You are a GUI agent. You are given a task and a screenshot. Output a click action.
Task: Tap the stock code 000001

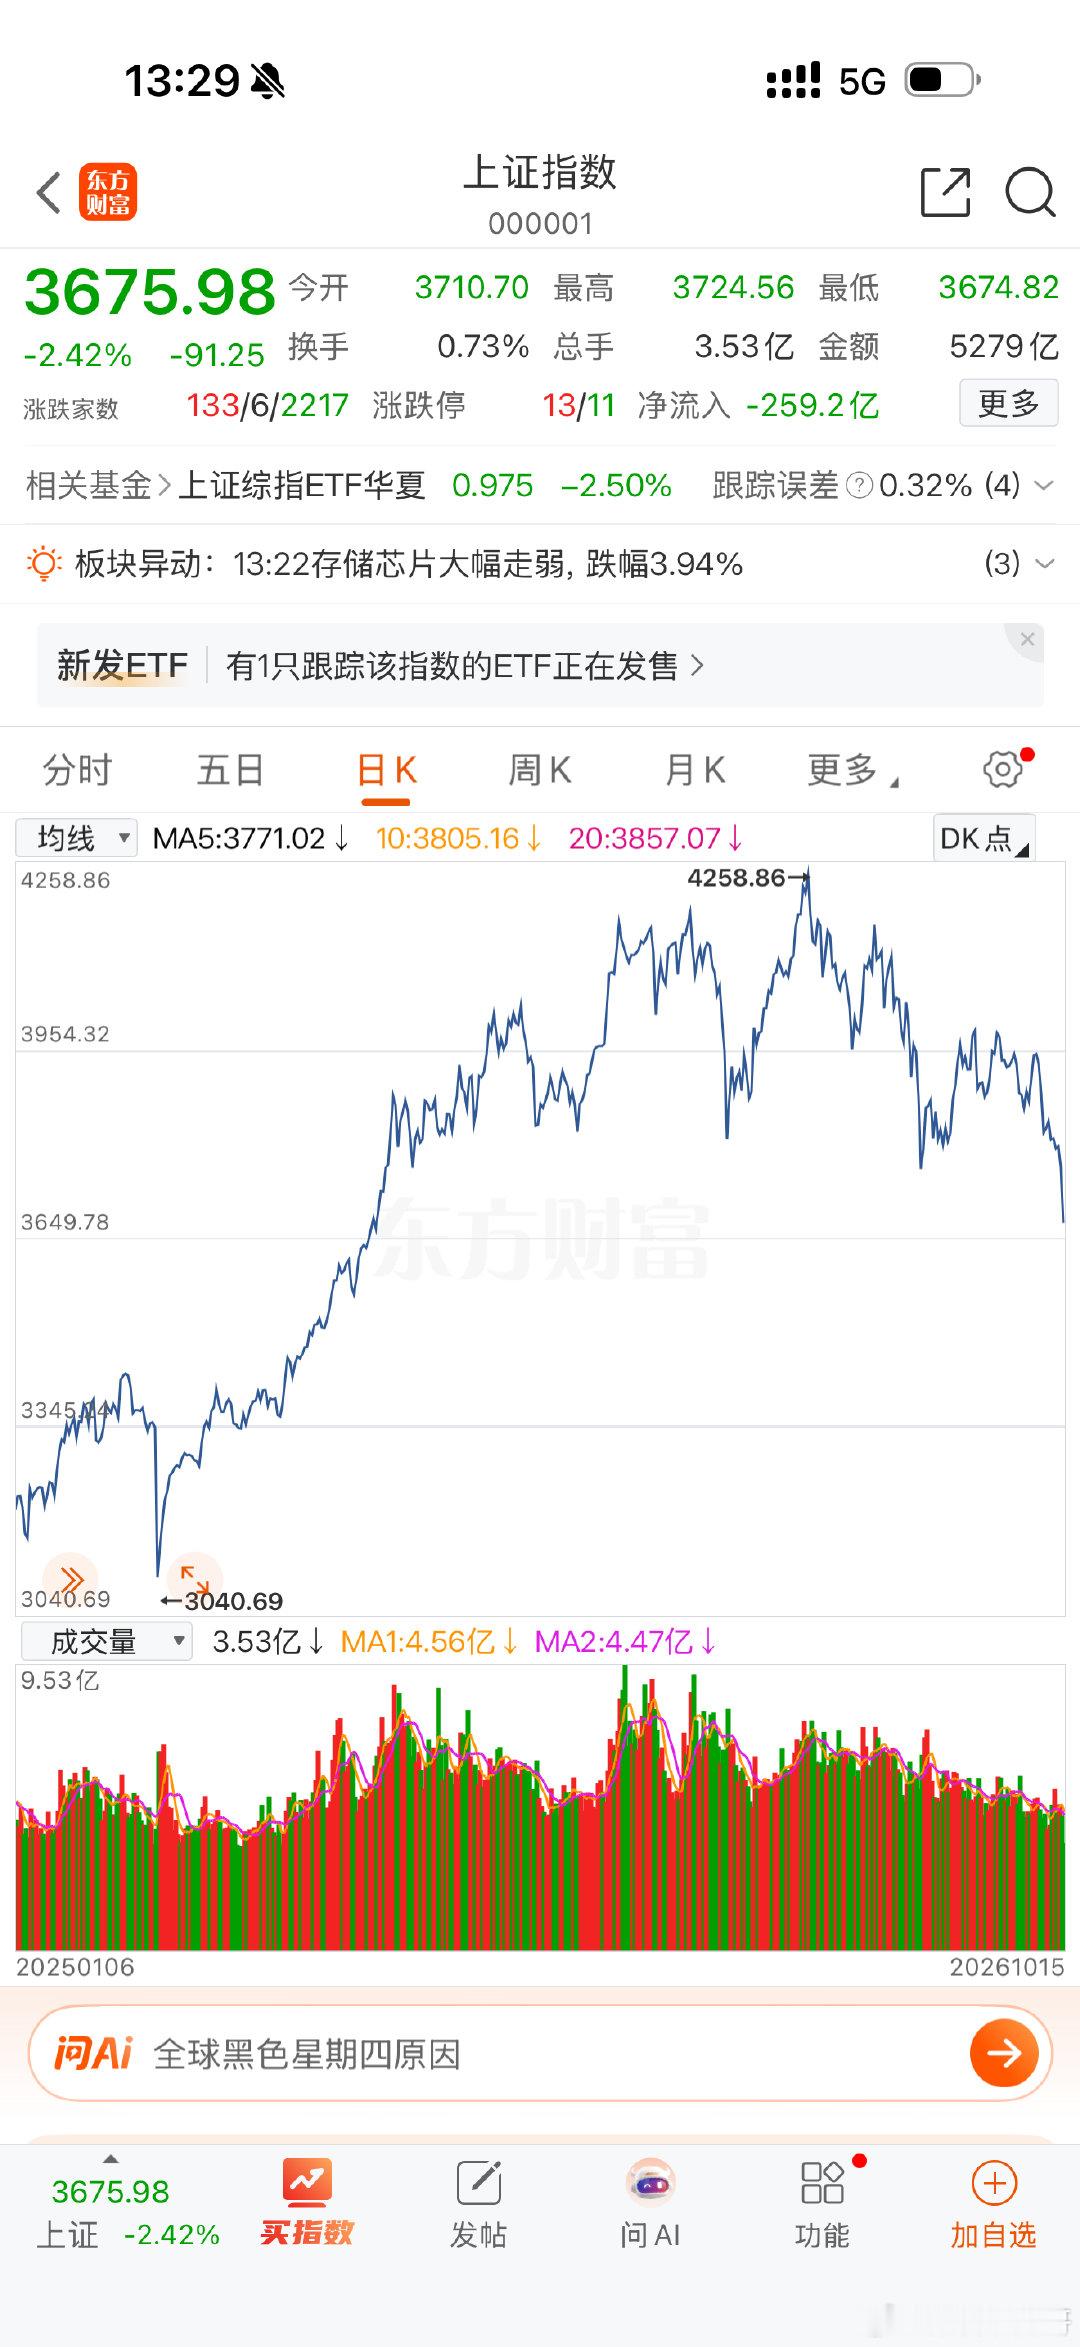point(540,224)
